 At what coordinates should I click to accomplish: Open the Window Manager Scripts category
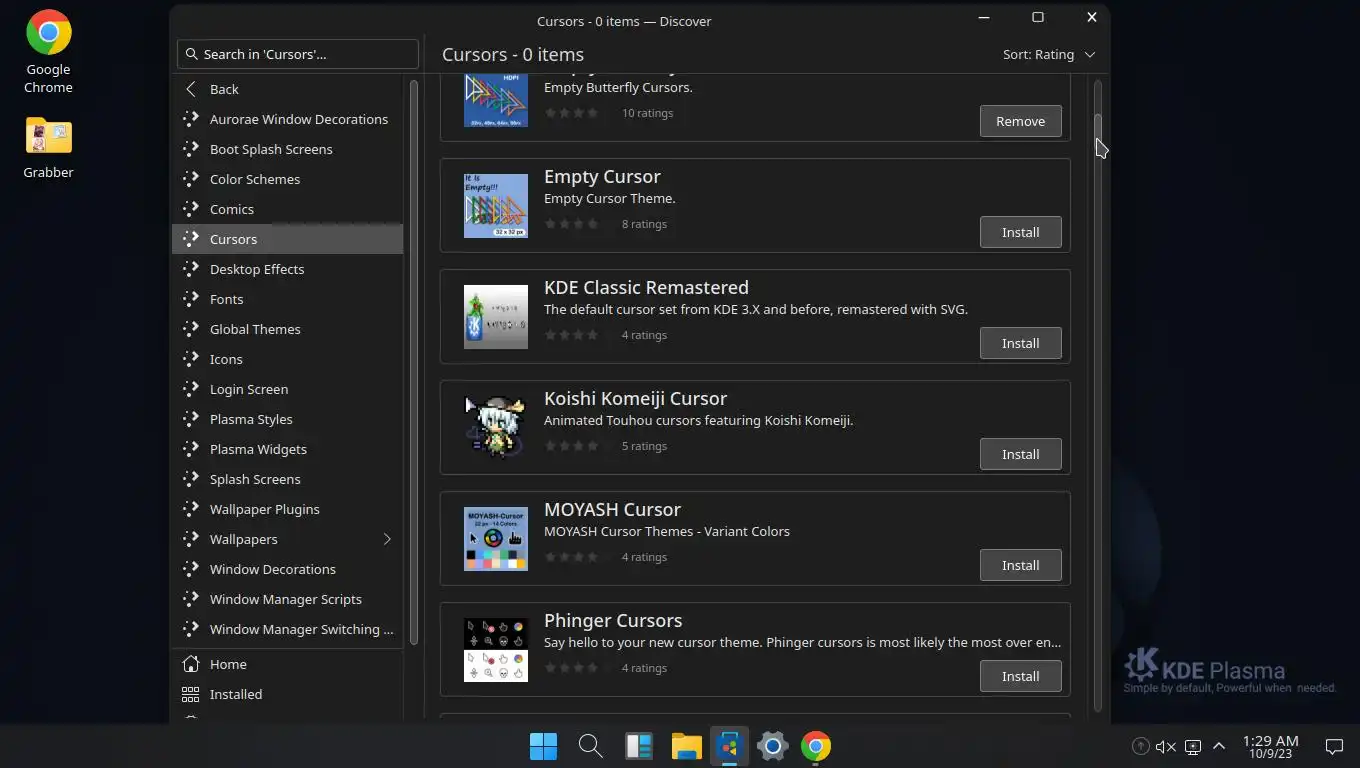[x=288, y=599]
